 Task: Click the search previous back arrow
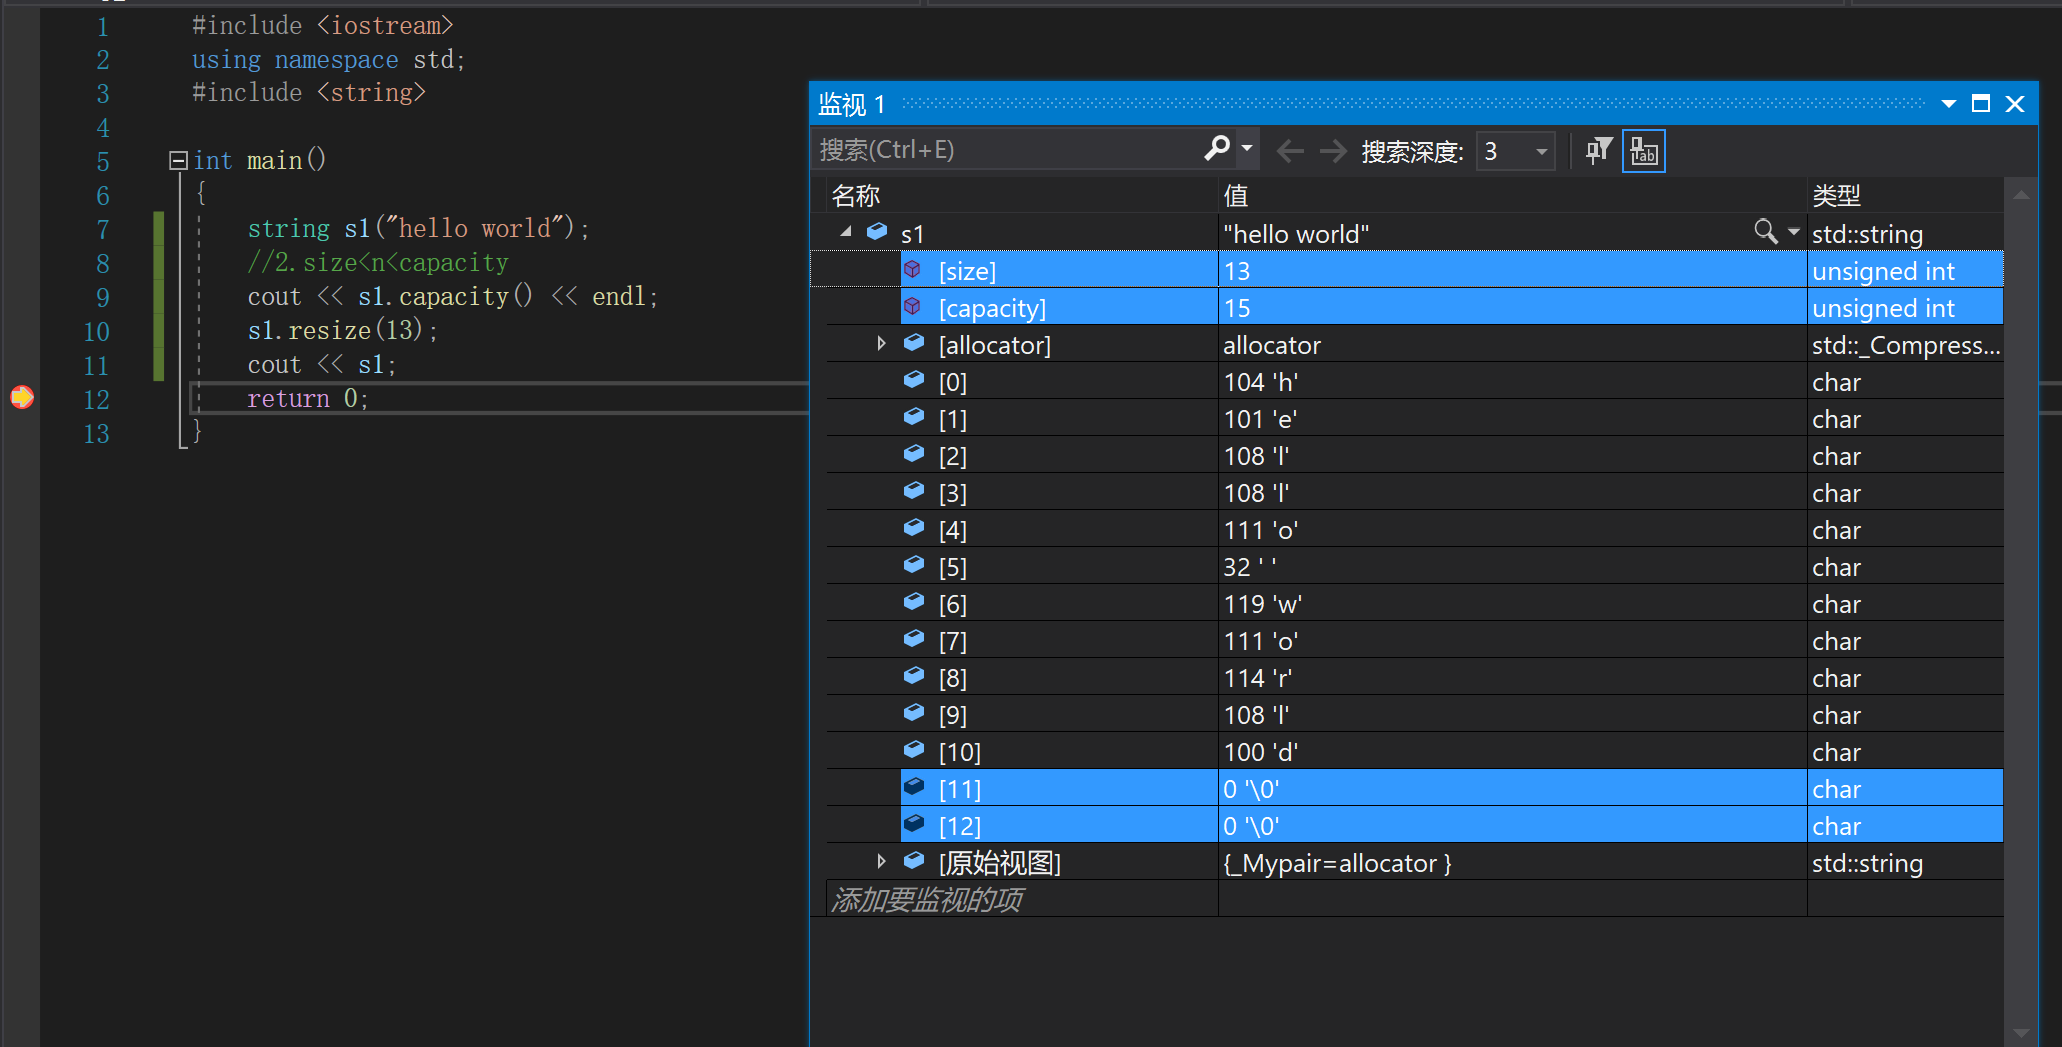click(1290, 151)
